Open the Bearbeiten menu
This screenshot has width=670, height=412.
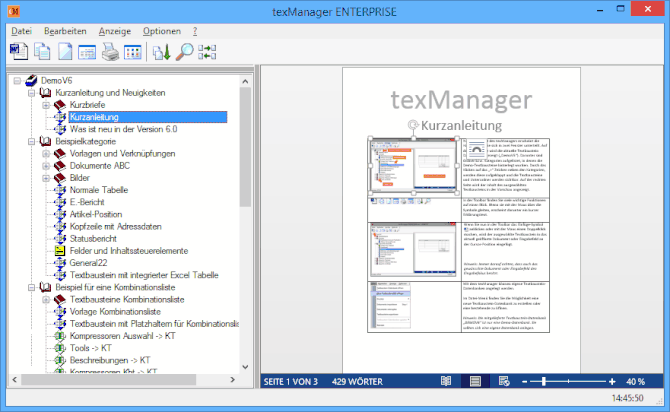point(65,31)
